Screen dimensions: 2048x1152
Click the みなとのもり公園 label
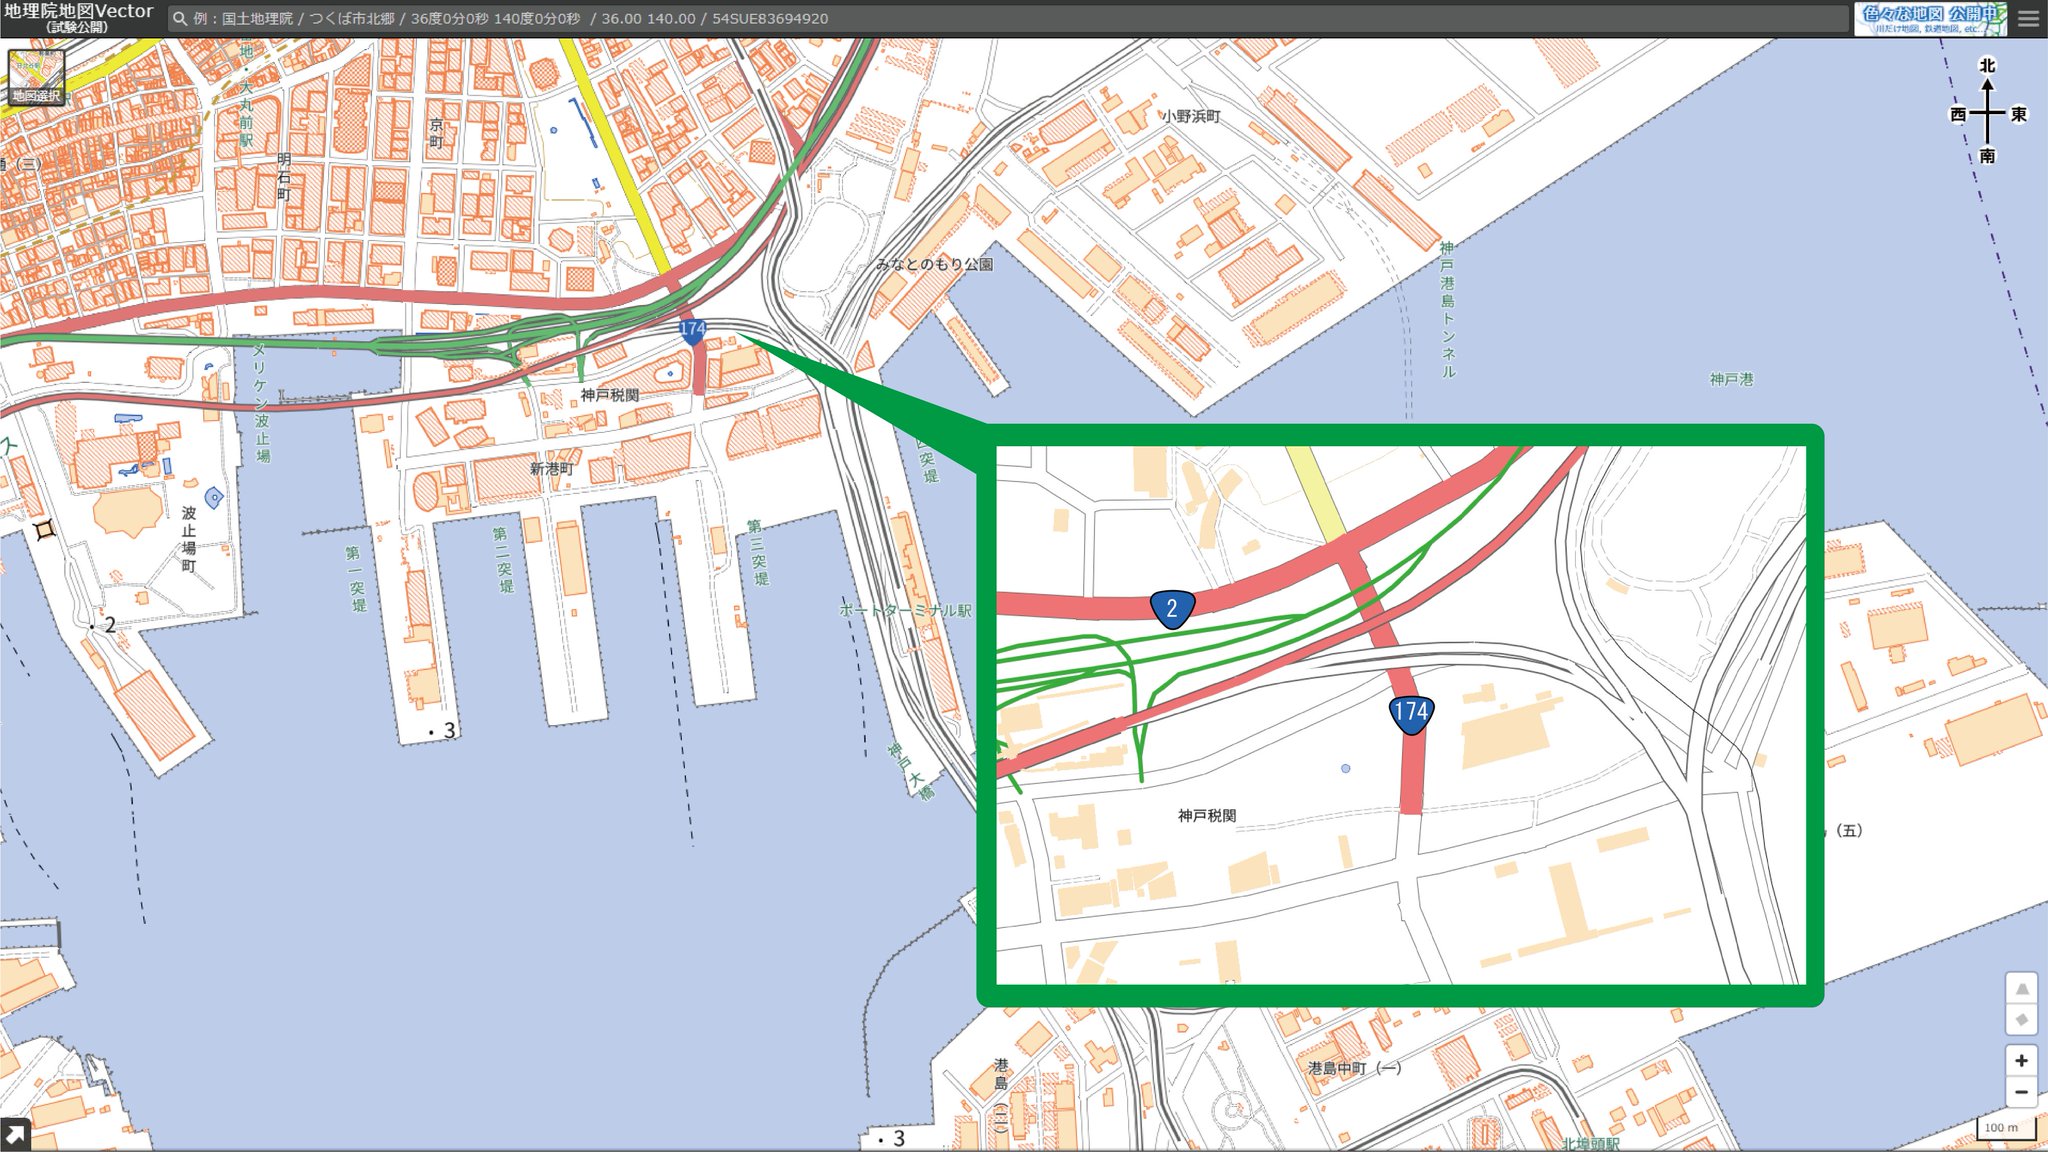pyautogui.click(x=934, y=264)
